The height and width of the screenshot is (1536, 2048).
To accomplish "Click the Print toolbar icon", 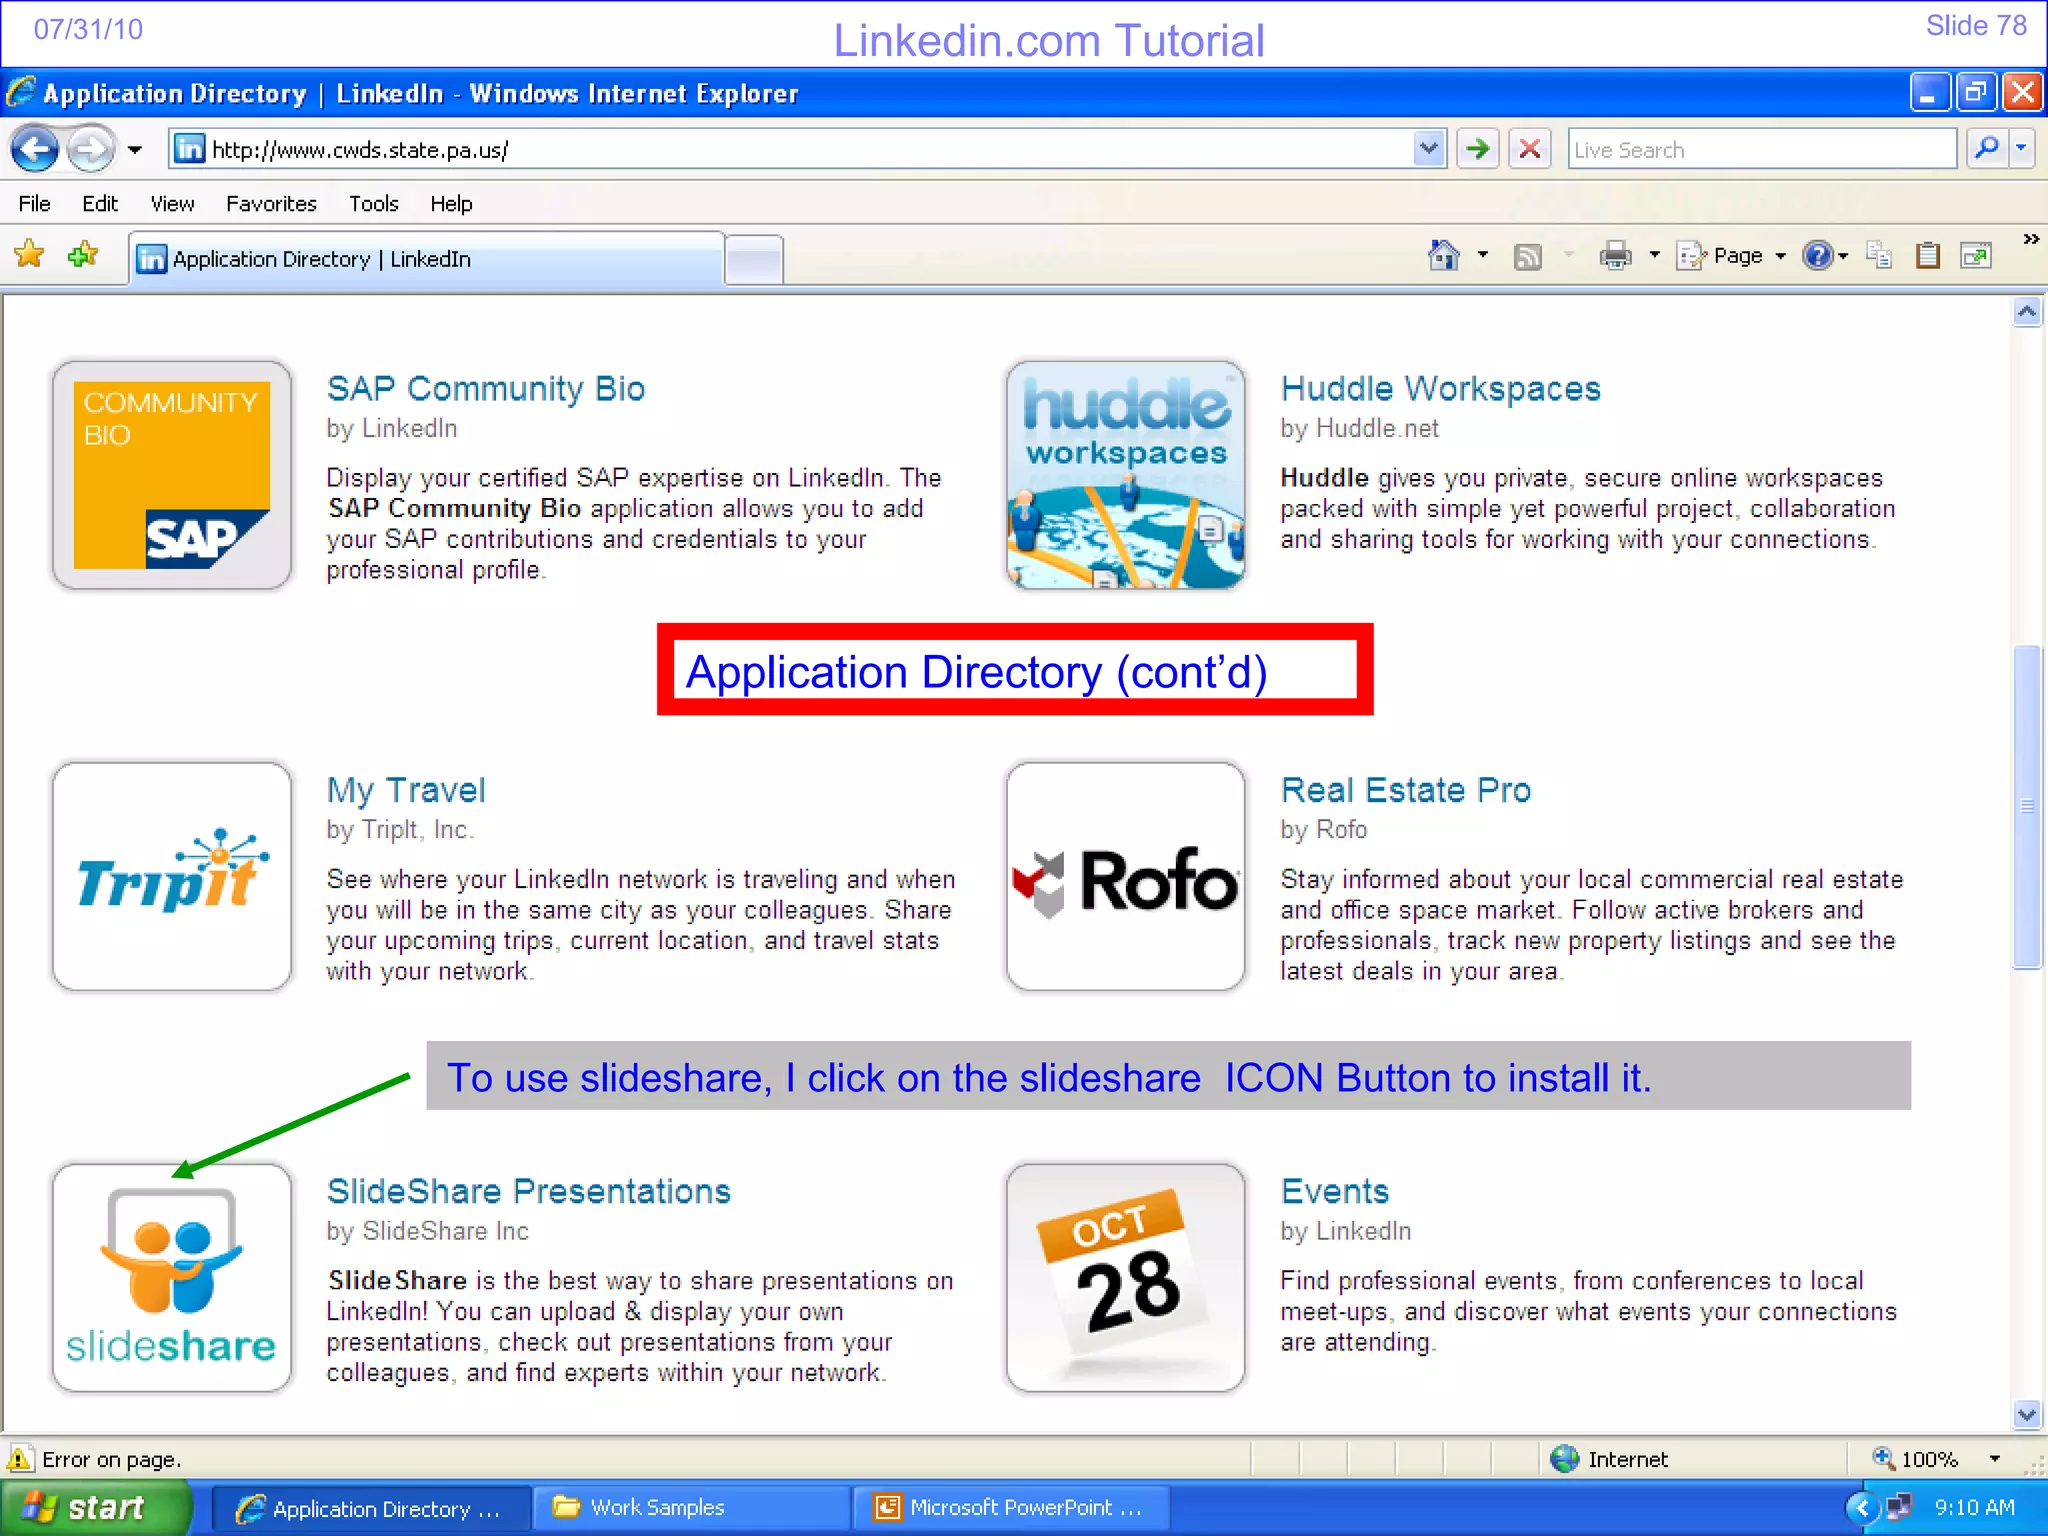I will coord(1614,256).
